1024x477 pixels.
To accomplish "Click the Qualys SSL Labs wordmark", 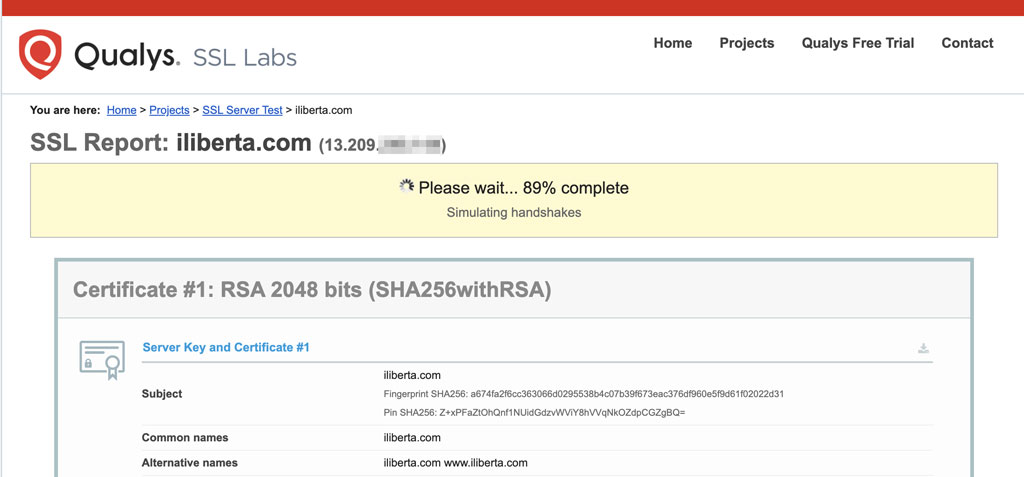I will point(185,56).
